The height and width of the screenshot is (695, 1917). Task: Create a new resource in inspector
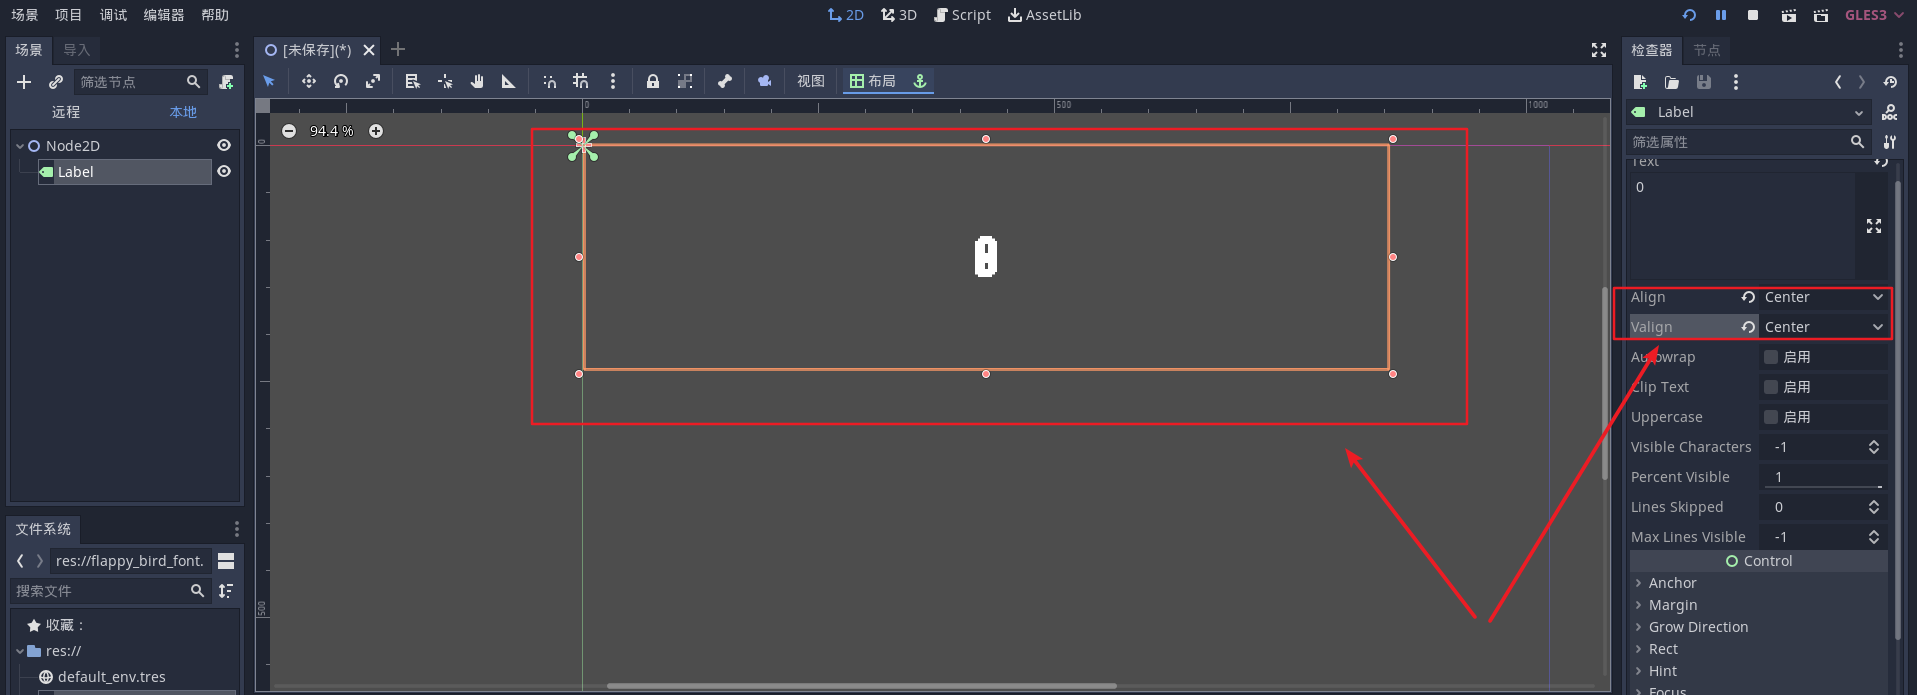[1640, 82]
